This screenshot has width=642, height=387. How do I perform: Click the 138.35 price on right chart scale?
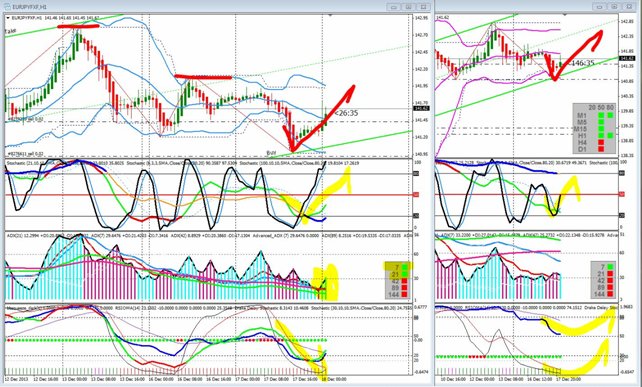627,156
